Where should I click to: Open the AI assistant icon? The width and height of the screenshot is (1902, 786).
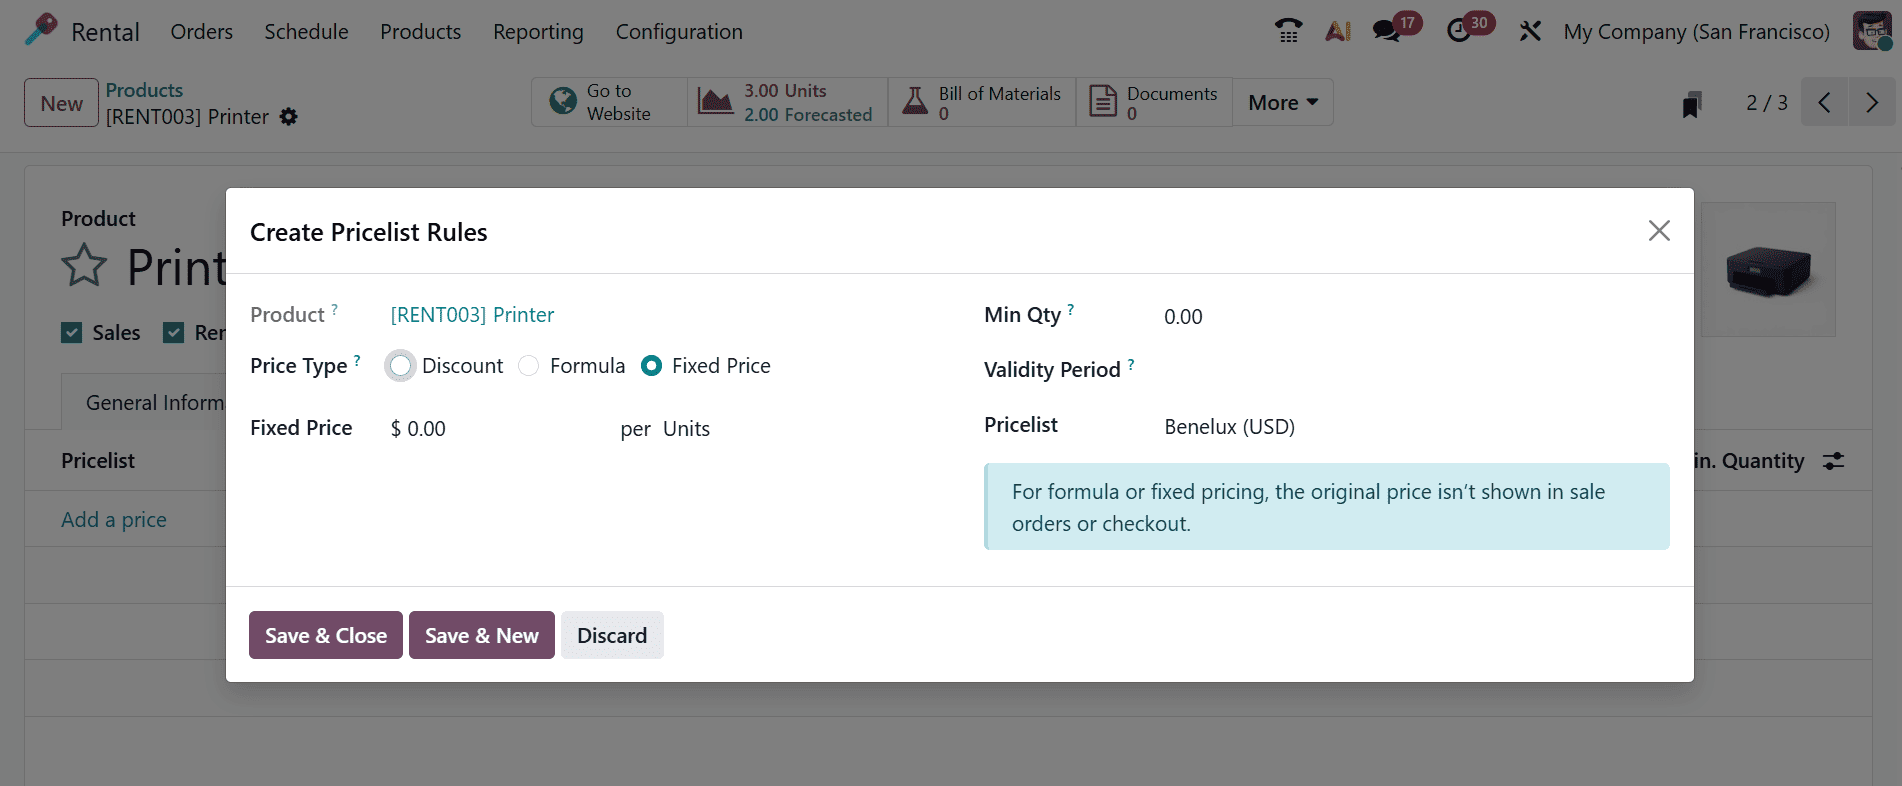tap(1337, 31)
